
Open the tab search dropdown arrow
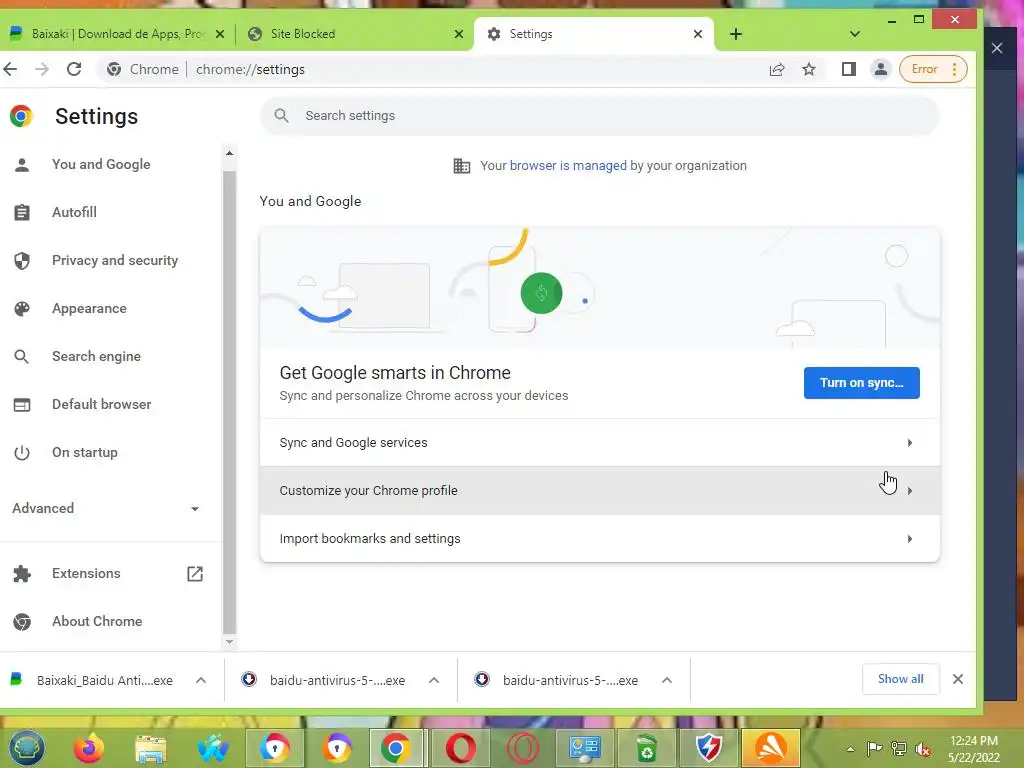(854, 34)
